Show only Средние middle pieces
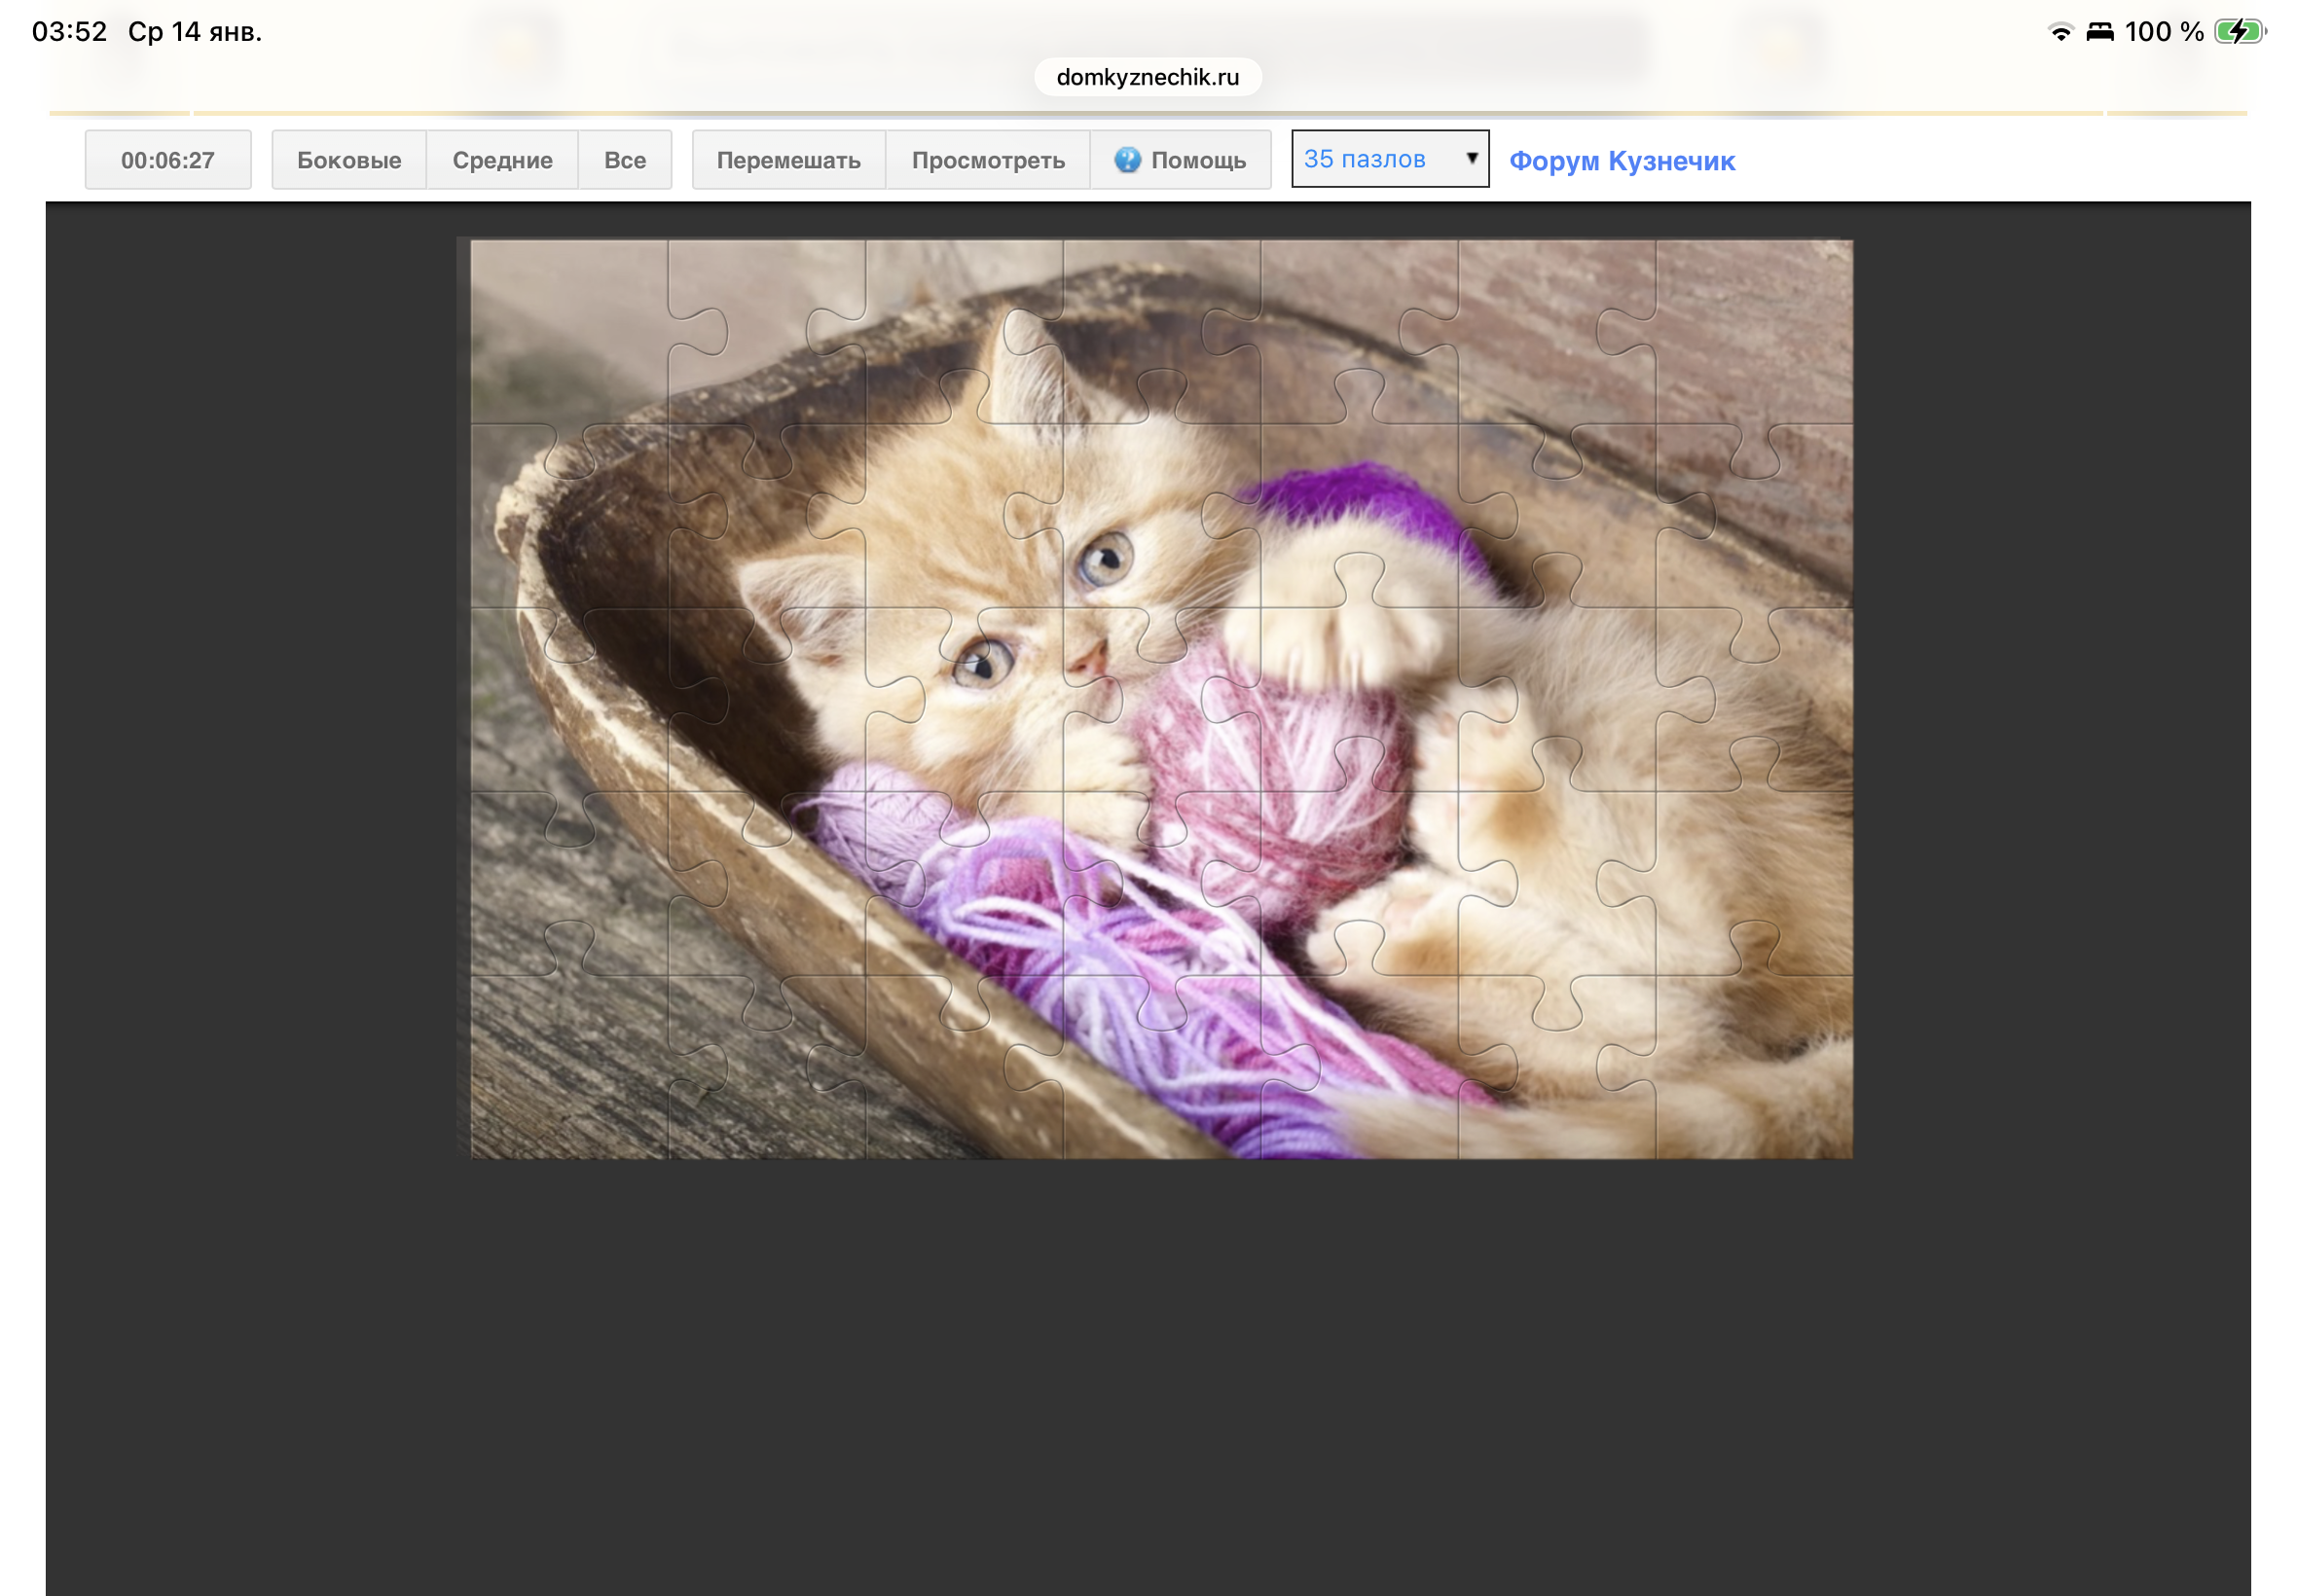Screen dimensions: 2297x1596 tap(502, 160)
